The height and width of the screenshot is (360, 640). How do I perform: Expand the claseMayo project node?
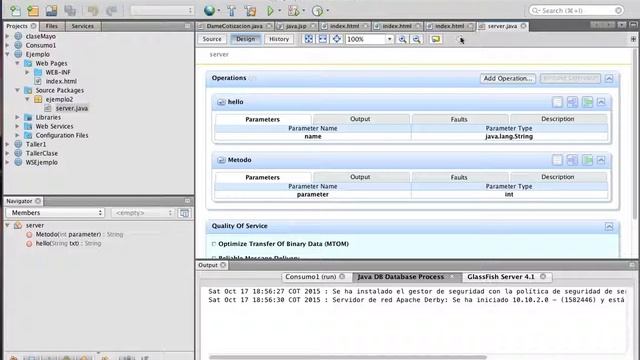point(8,36)
